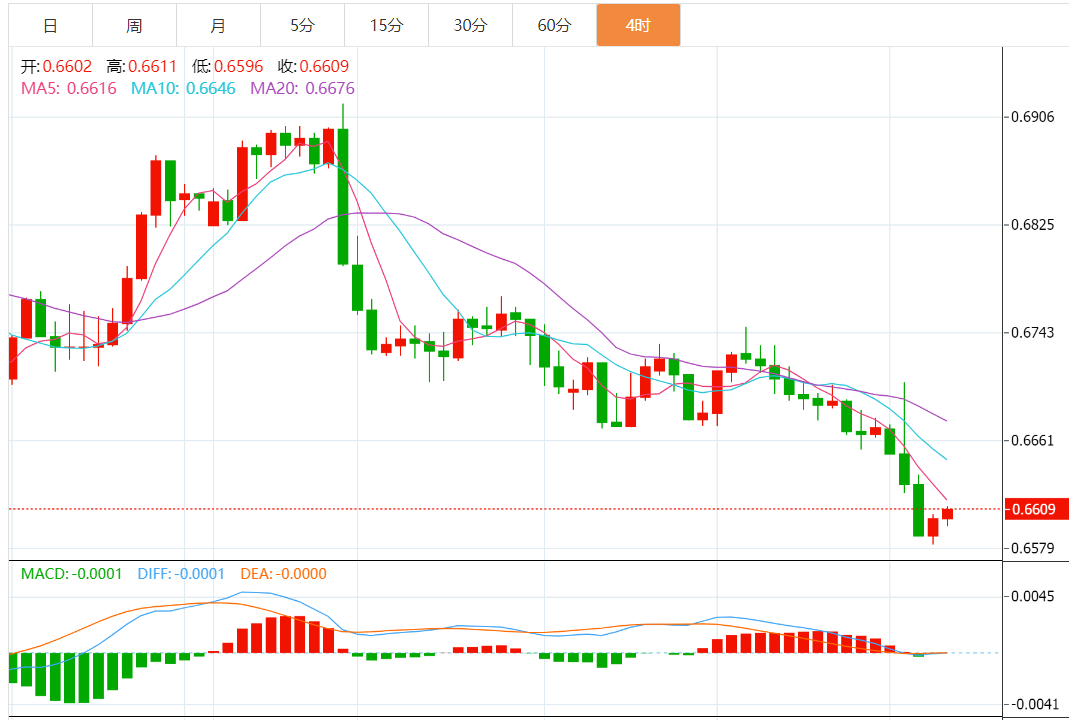
Task: Open the 月 monthly timeframe tab
Action: [x=218, y=25]
